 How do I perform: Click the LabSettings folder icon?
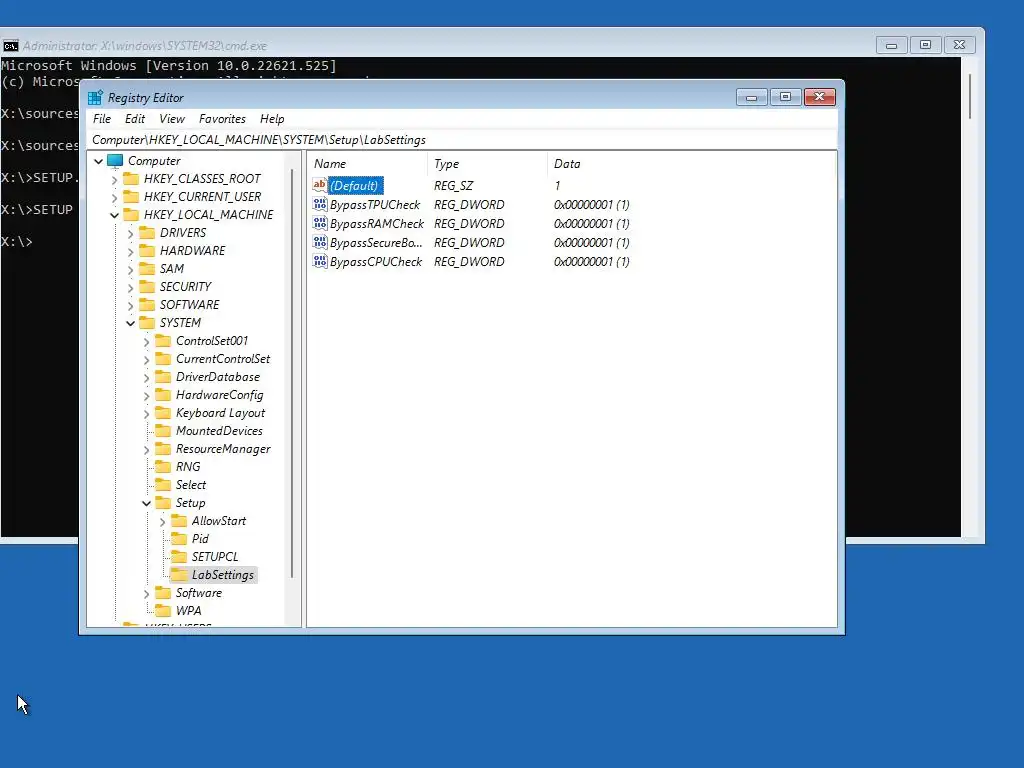pos(179,575)
